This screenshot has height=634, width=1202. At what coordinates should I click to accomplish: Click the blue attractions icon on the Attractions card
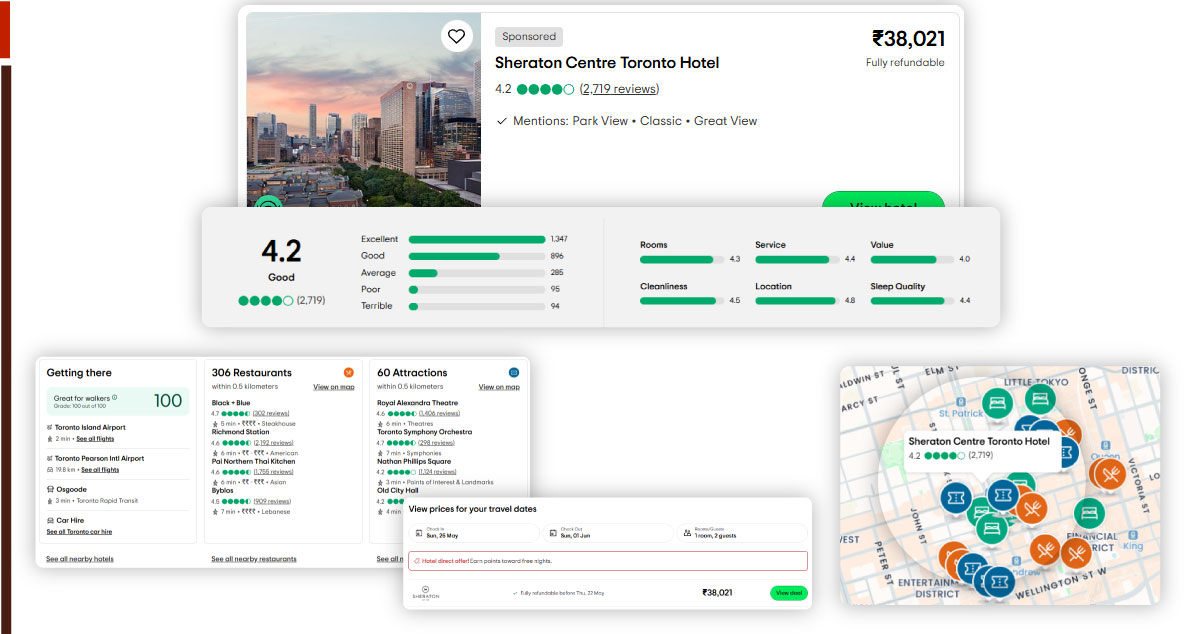(x=514, y=372)
